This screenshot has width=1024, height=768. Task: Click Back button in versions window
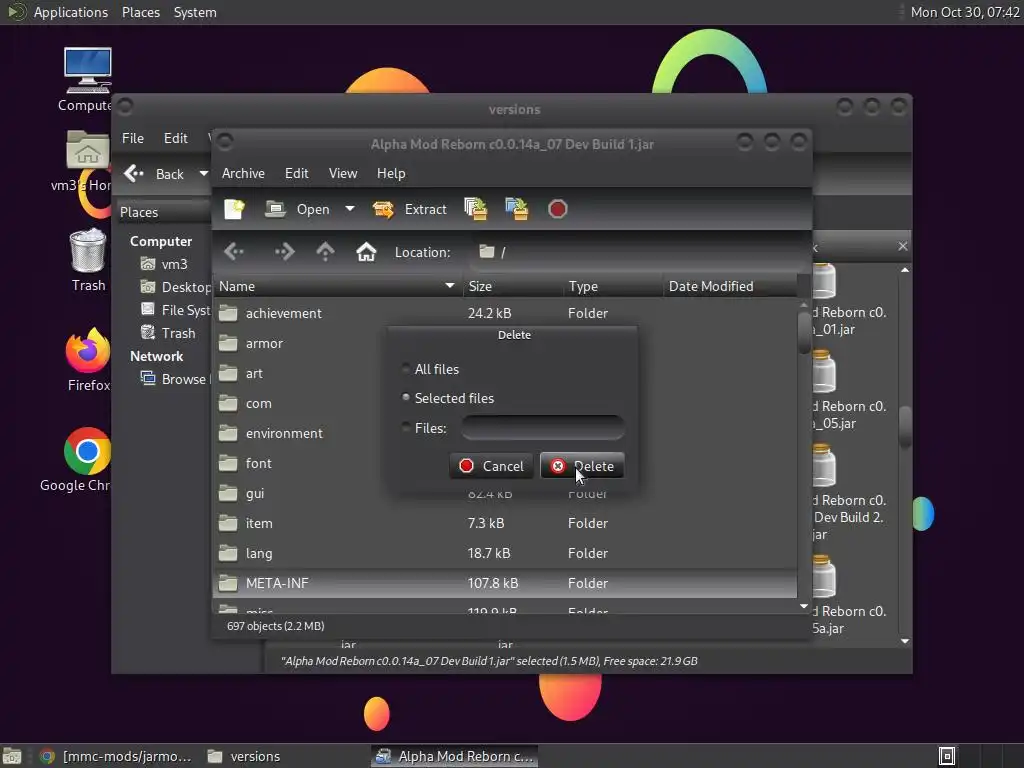(x=154, y=174)
